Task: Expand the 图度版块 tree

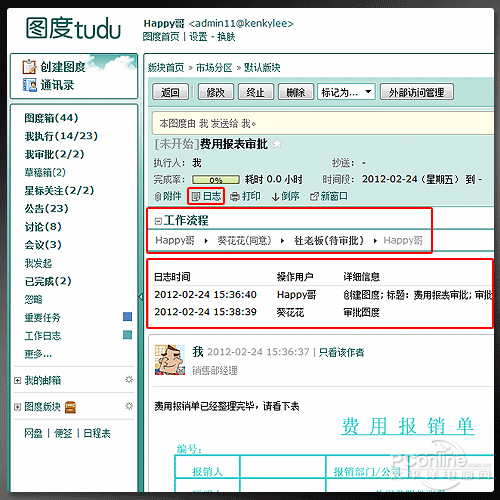Action: pyautogui.click(x=17, y=407)
